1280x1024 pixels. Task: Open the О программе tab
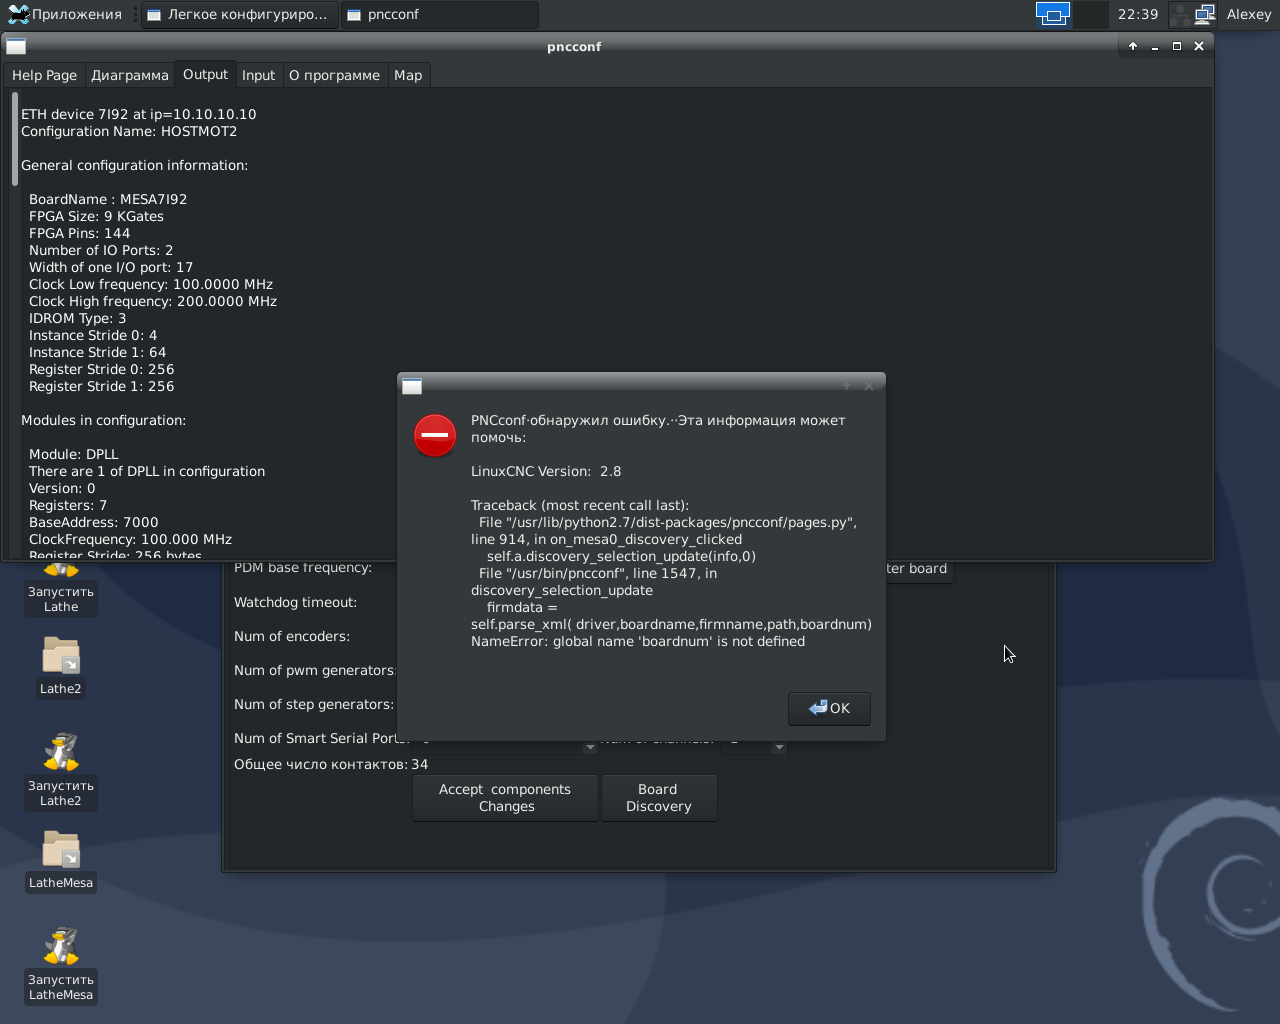334,75
